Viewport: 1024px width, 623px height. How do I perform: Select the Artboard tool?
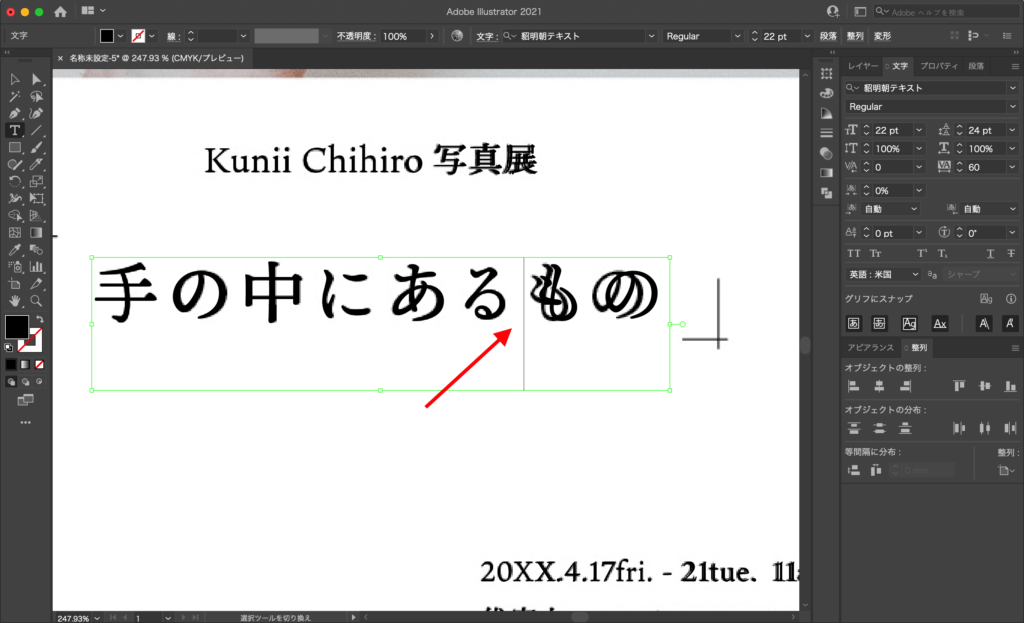click(14, 283)
